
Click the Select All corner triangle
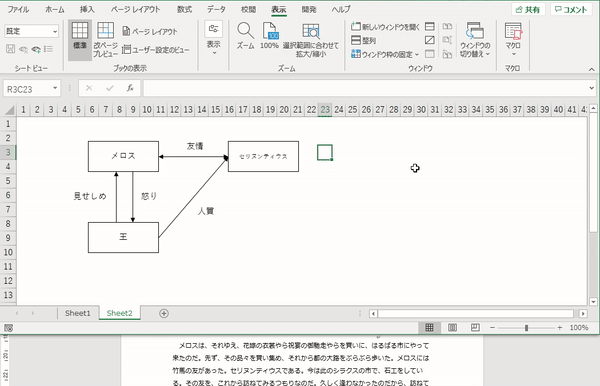(x=10, y=110)
